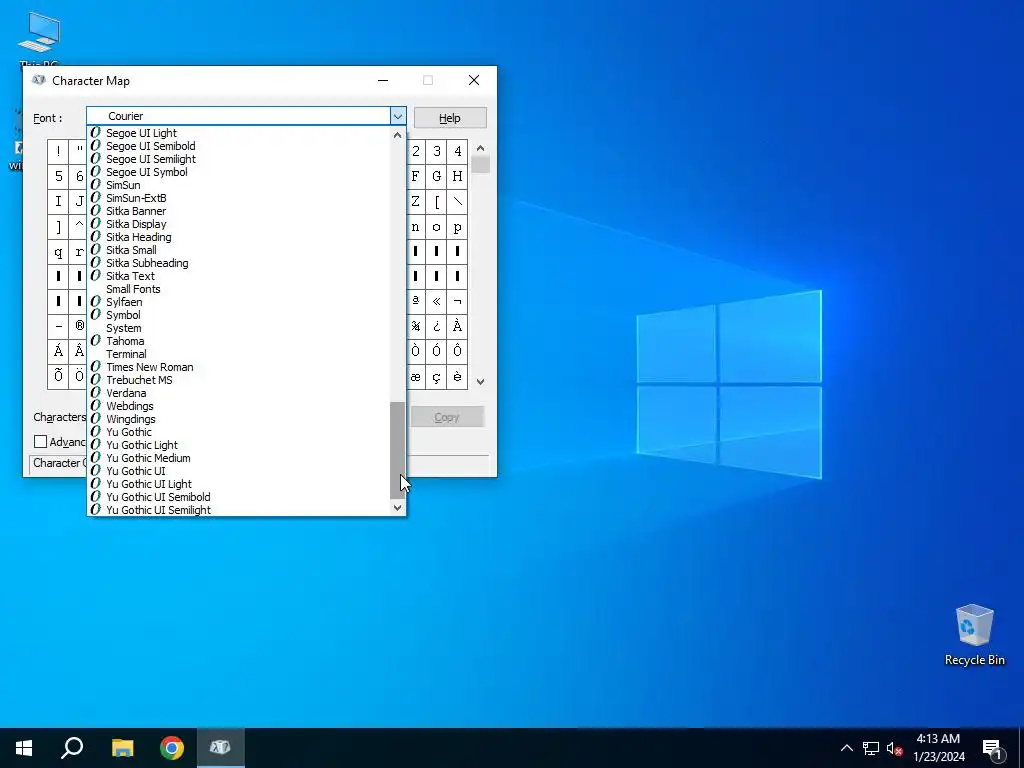The height and width of the screenshot is (768, 1024).
Task: Select Sylfaen font
Action: (238, 302)
